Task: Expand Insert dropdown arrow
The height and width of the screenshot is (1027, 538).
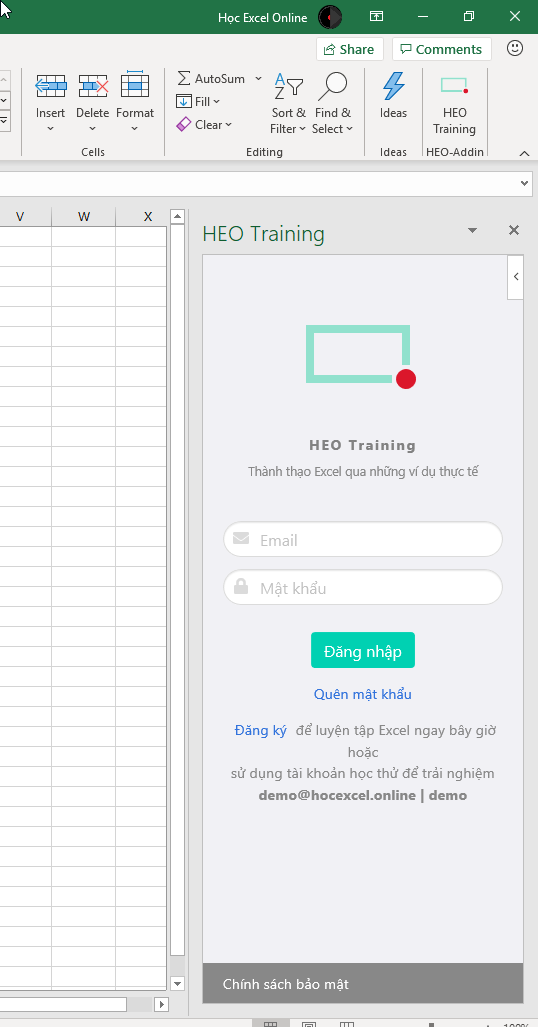Action: pyautogui.click(x=50, y=129)
